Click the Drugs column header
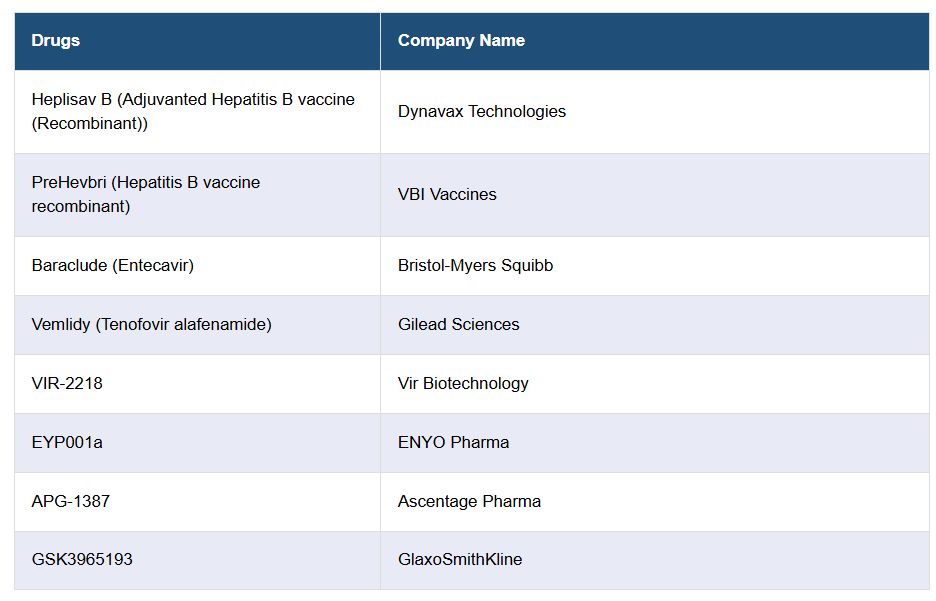 point(56,41)
